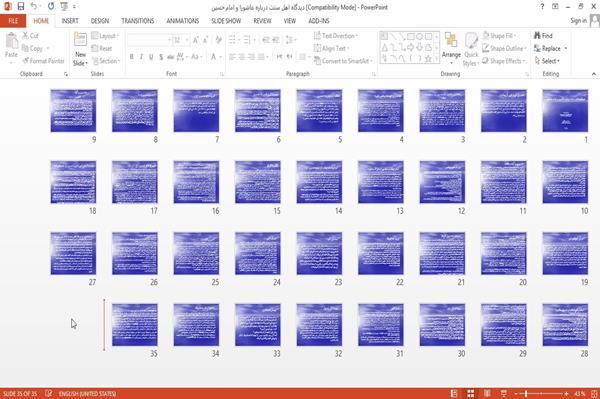Select slide 35 thumbnail
This screenshot has height=399, width=600.
pyautogui.click(x=135, y=325)
